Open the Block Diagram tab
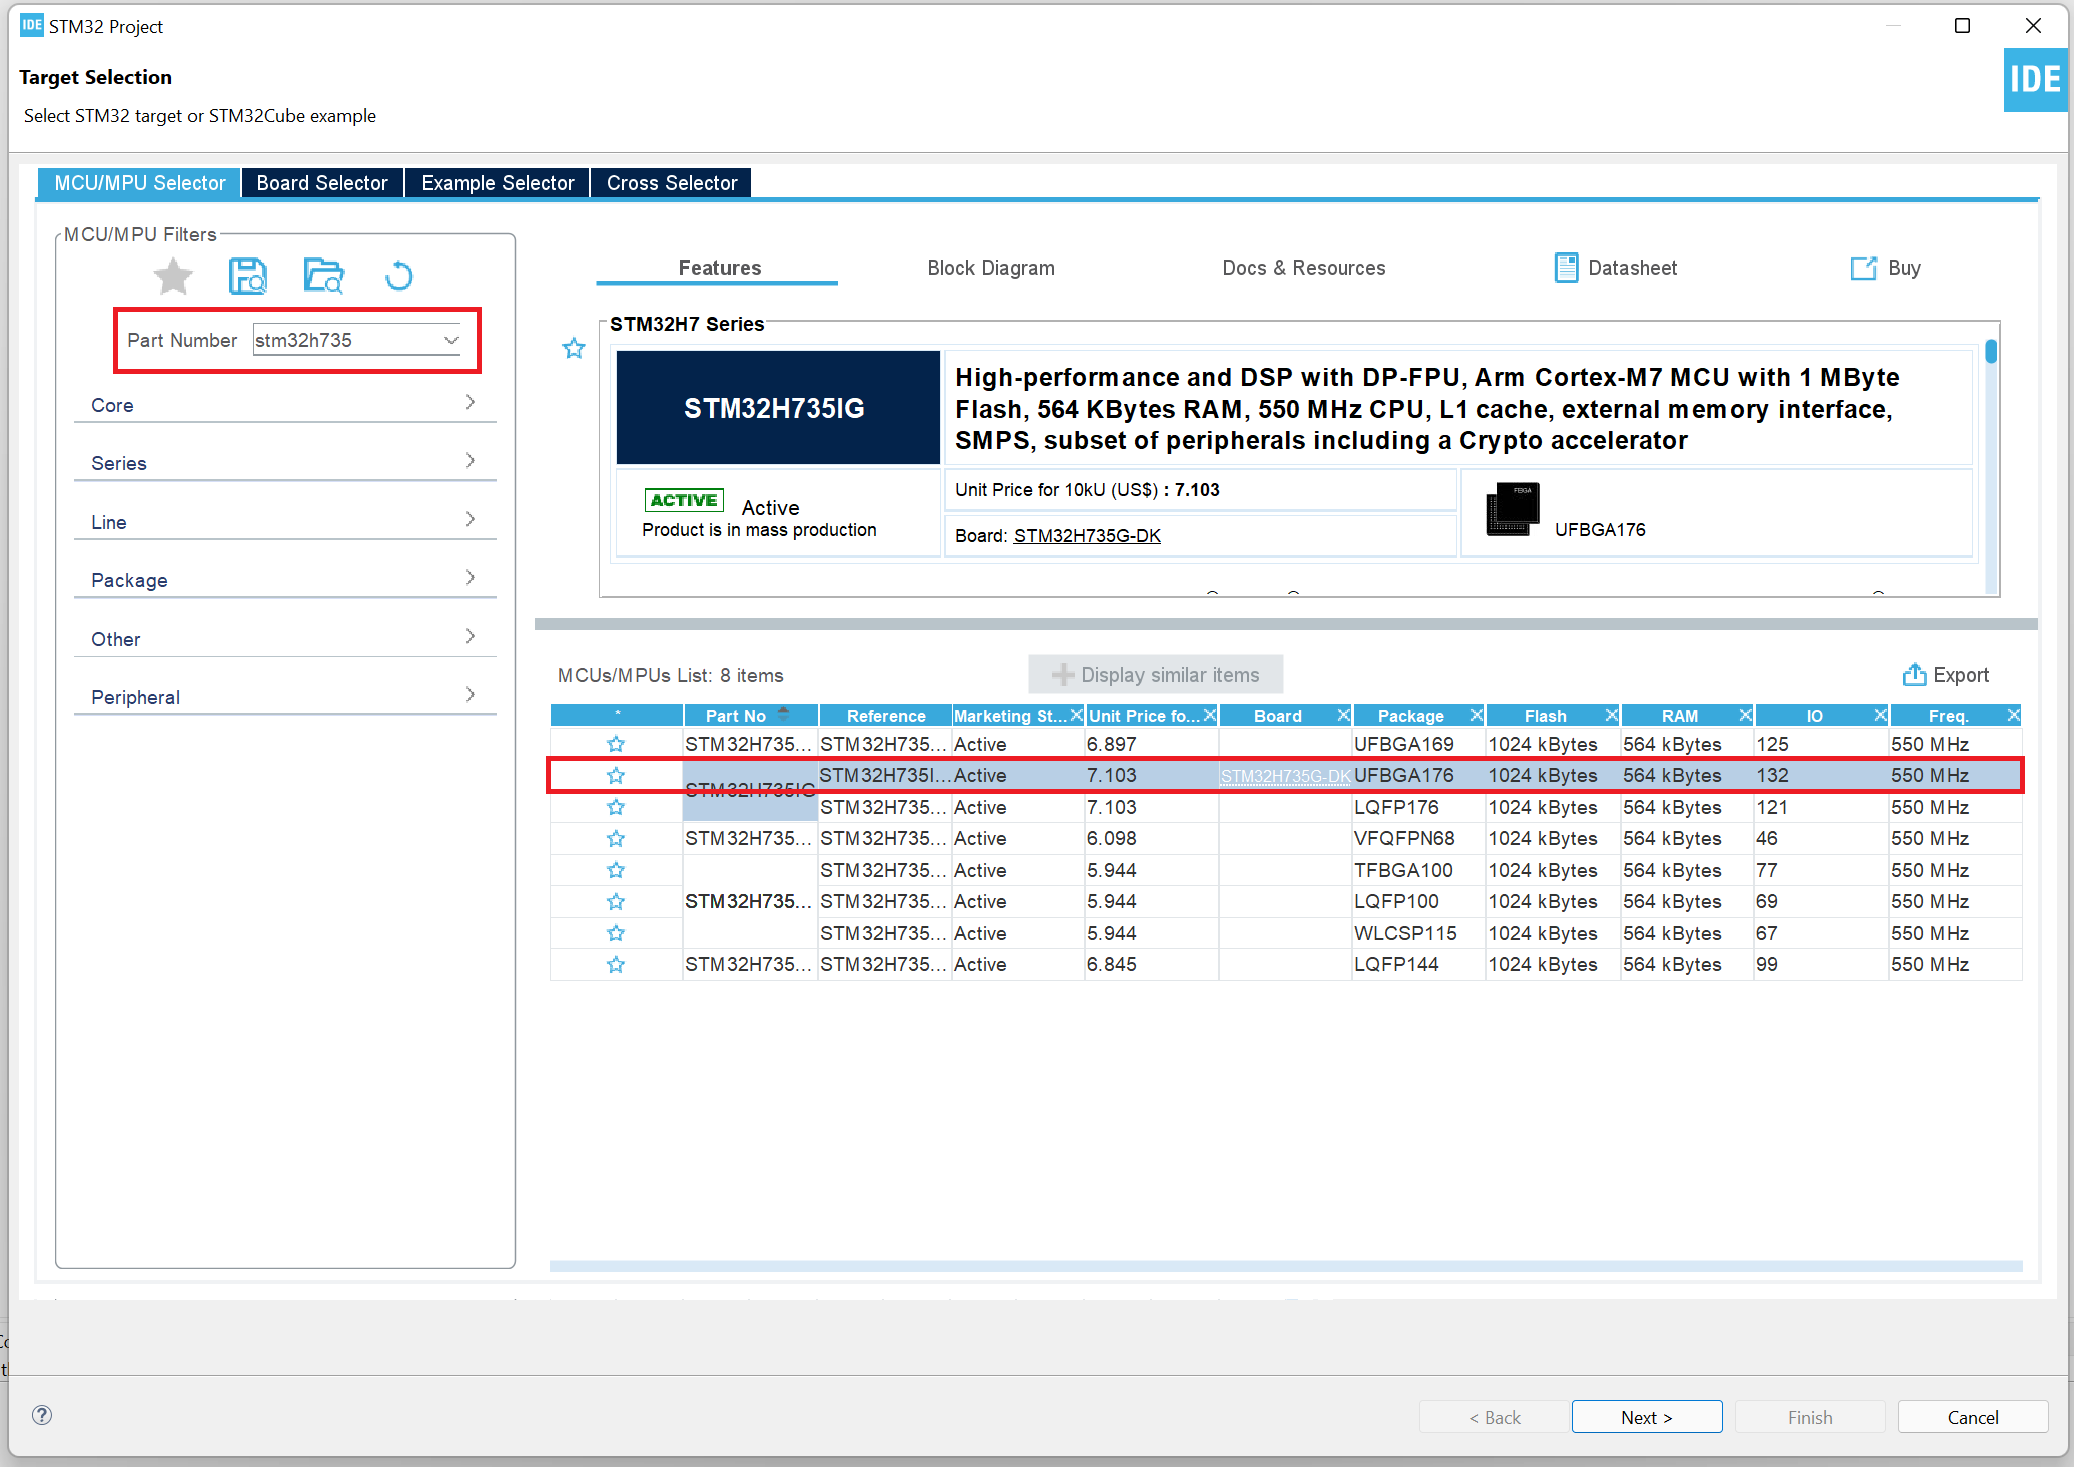 [x=990, y=268]
